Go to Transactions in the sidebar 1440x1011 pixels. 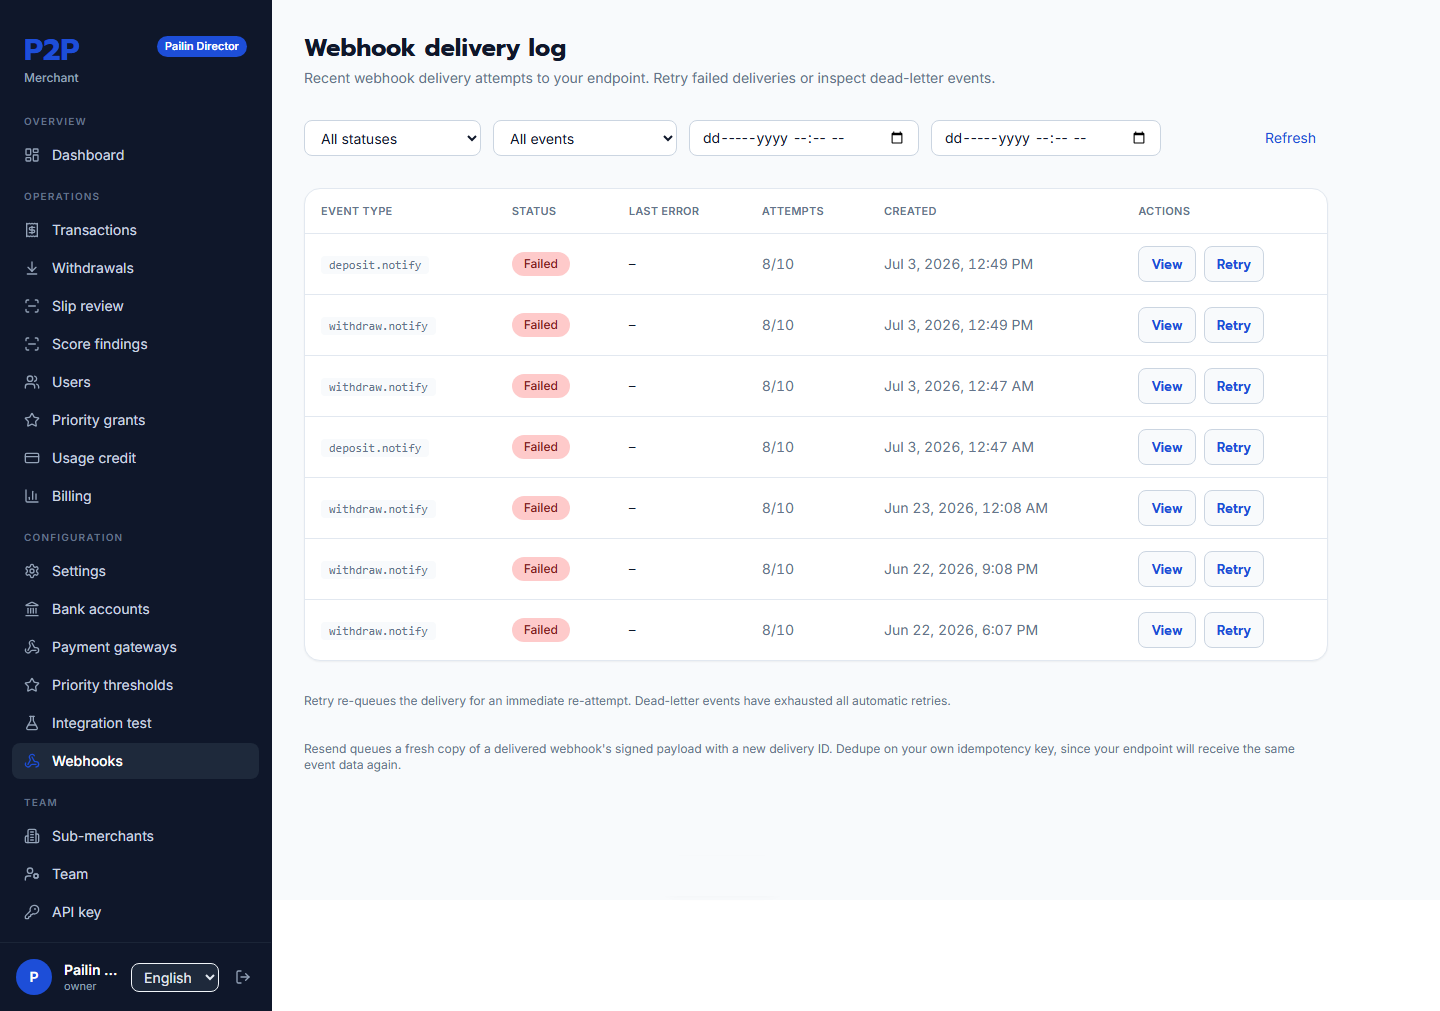135,230
